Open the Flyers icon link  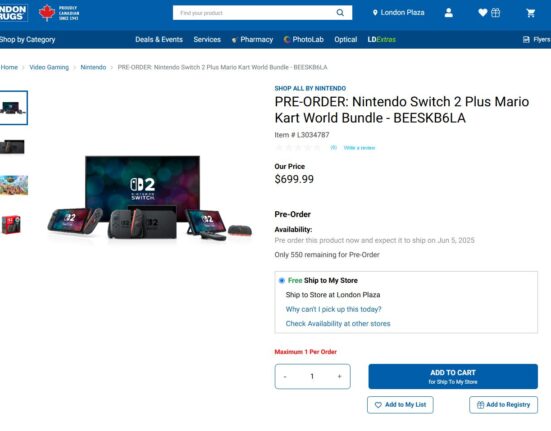(526, 39)
